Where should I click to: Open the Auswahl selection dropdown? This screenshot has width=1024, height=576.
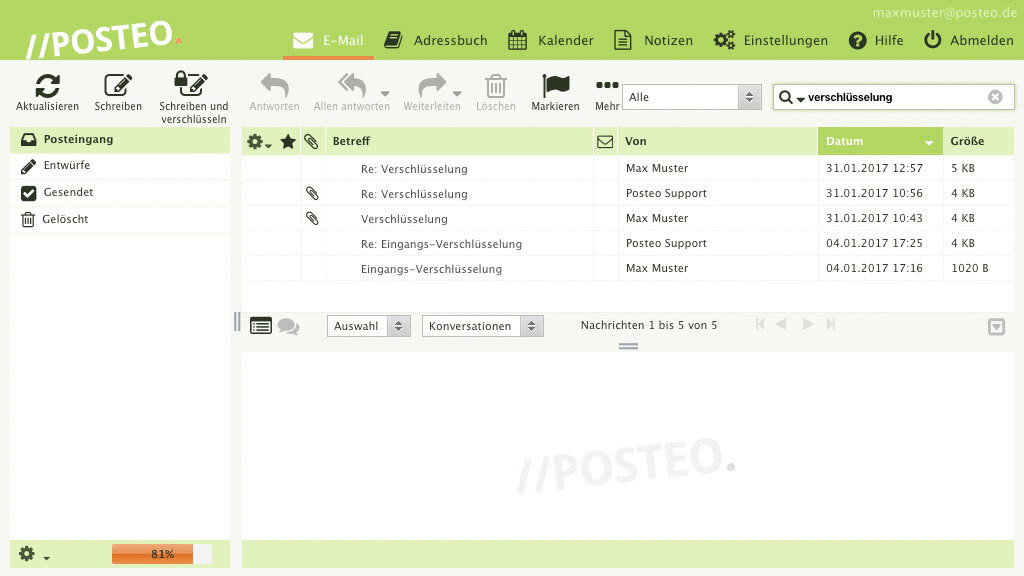pos(369,326)
